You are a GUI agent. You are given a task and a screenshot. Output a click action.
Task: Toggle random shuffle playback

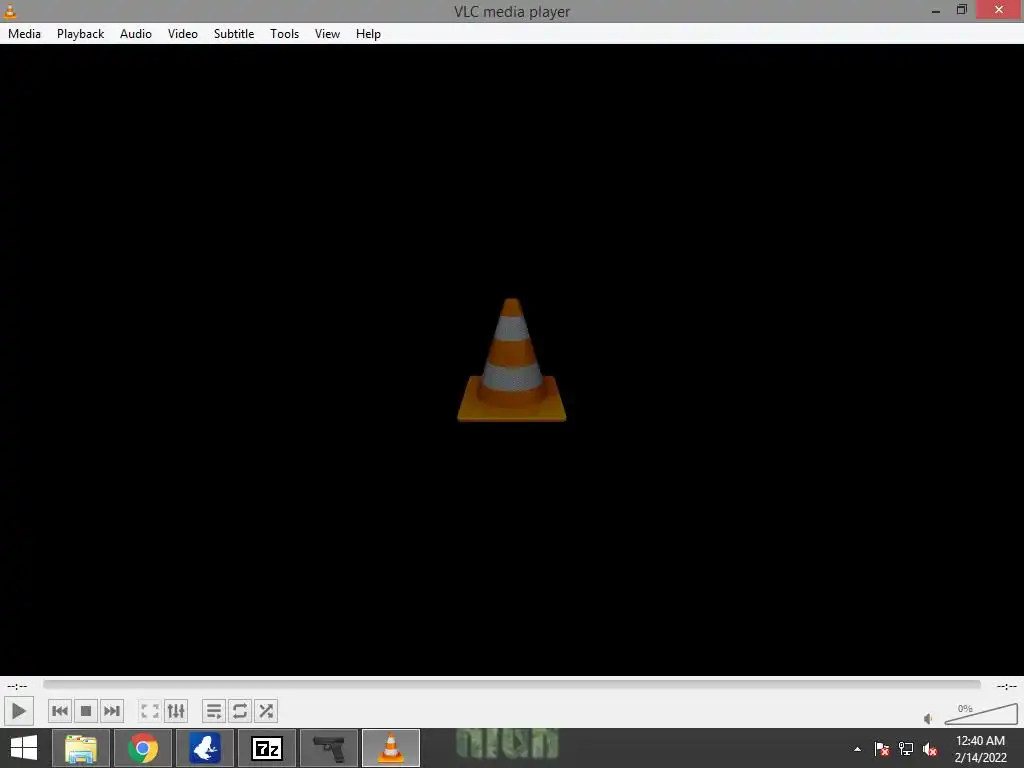tap(266, 711)
